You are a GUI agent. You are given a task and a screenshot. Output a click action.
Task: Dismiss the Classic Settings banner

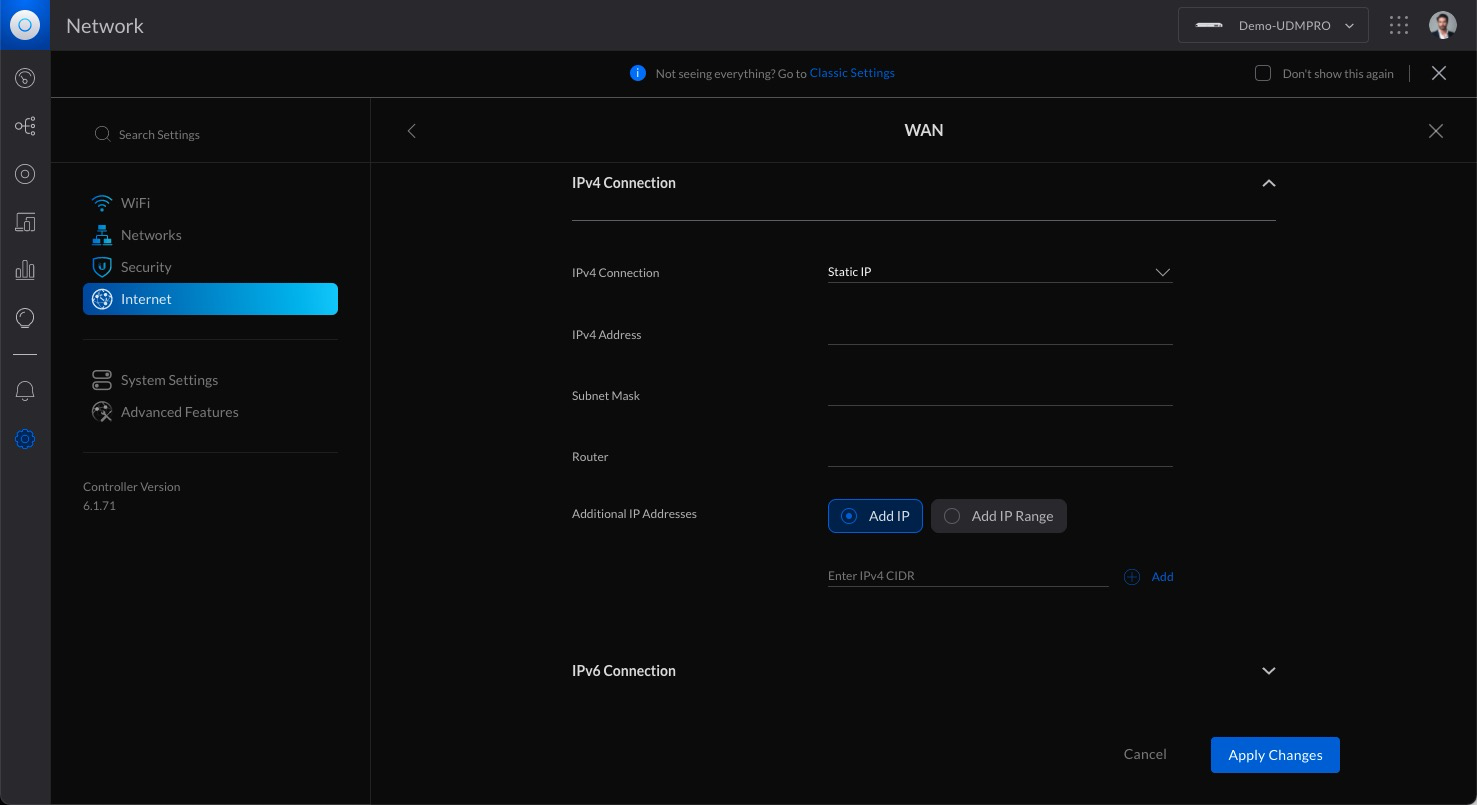click(x=1439, y=73)
